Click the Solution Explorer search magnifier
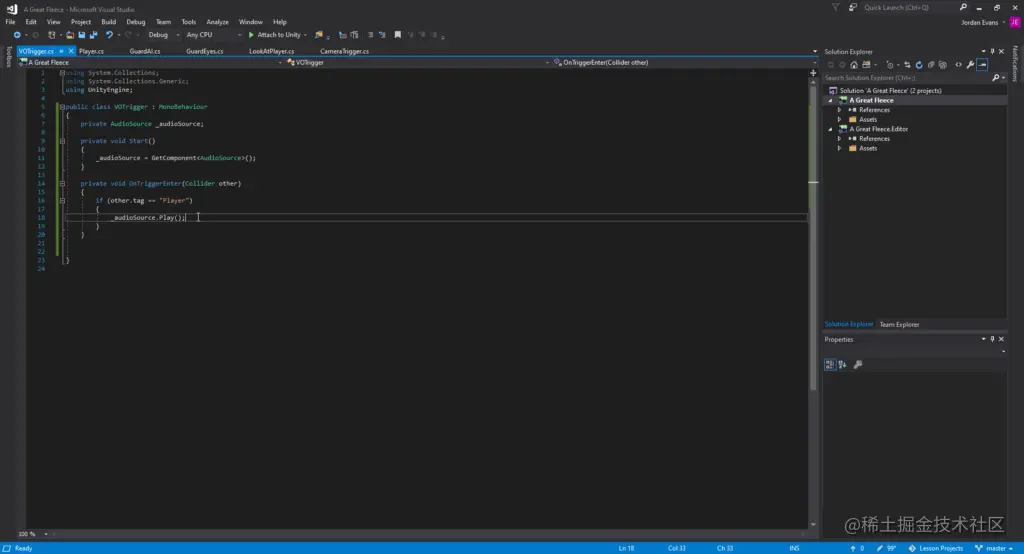This screenshot has width=1024, height=554. click(995, 78)
